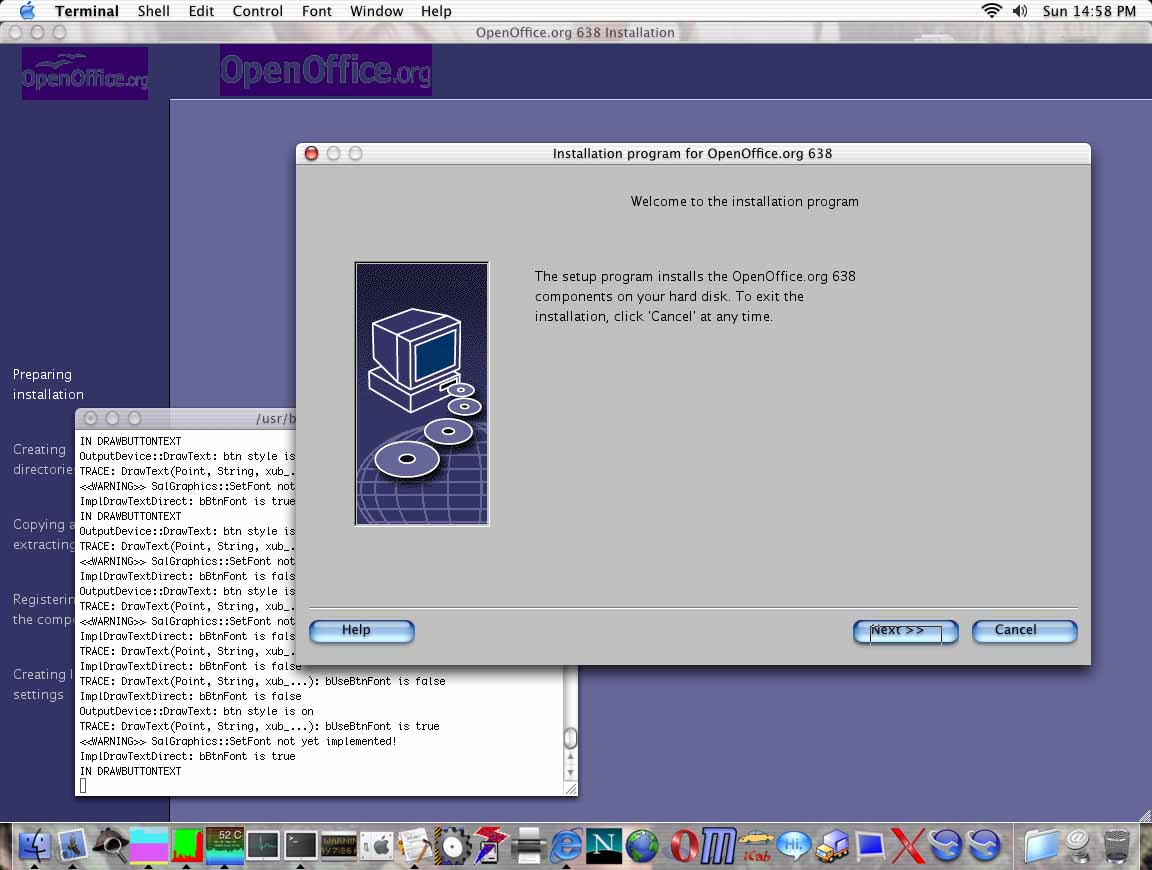Image resolution: width=1152 pixels, height=870 pixels.
Task: Open the Terminal application menu
Action: (87, 11)
